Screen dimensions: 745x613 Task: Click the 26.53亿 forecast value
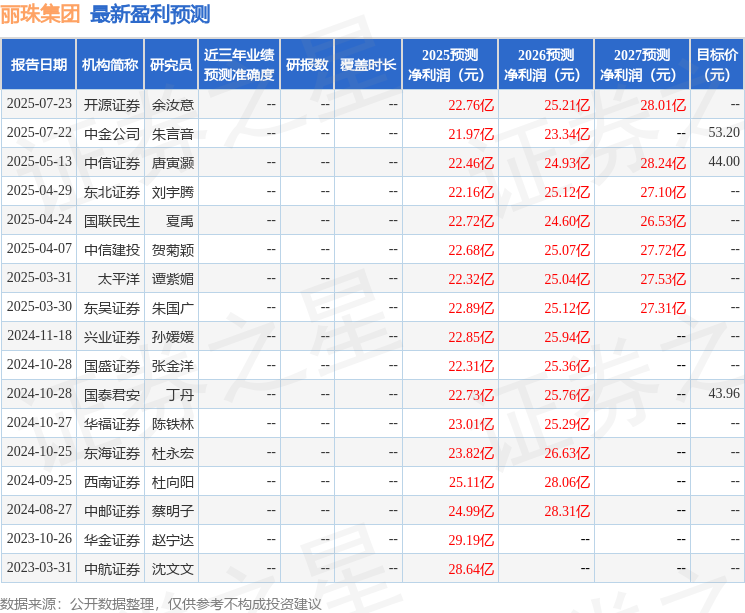click(x=663, y=221)
